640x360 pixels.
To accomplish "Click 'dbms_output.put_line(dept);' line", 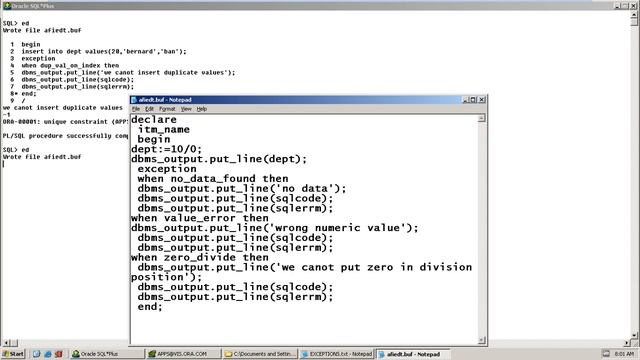I will tap(219, 159).
